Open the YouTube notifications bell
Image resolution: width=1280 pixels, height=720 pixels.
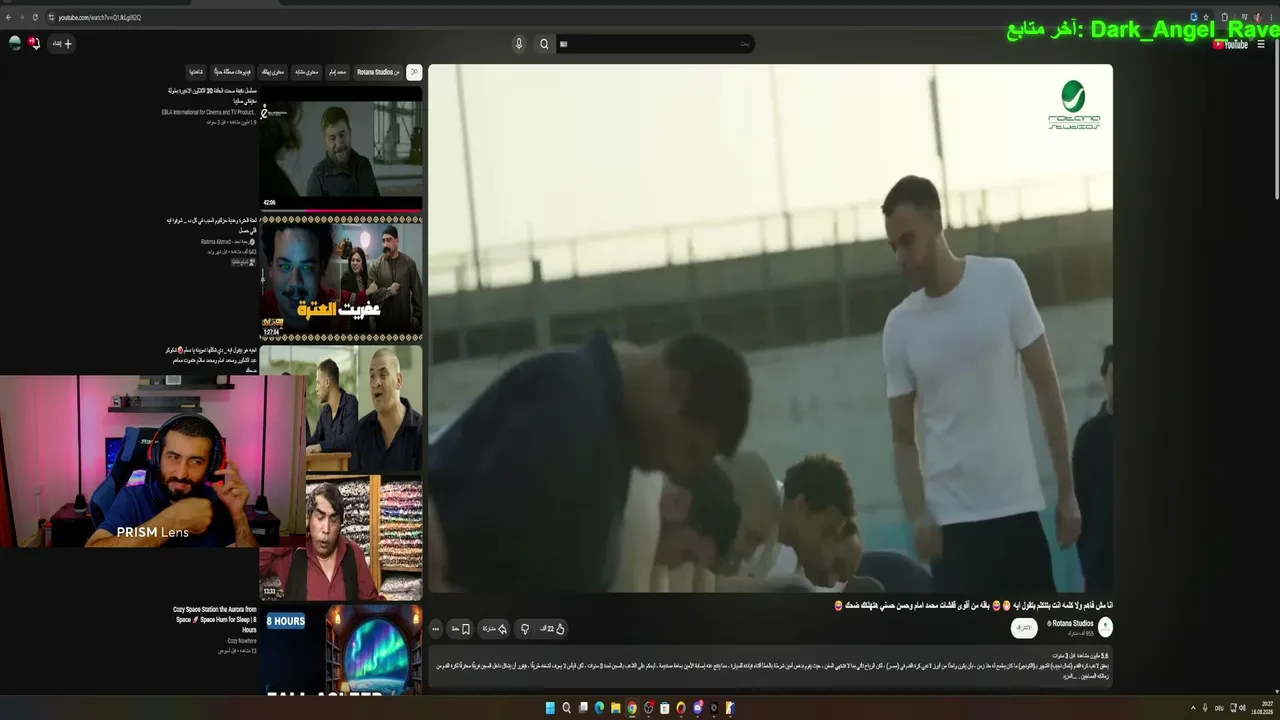34,43
